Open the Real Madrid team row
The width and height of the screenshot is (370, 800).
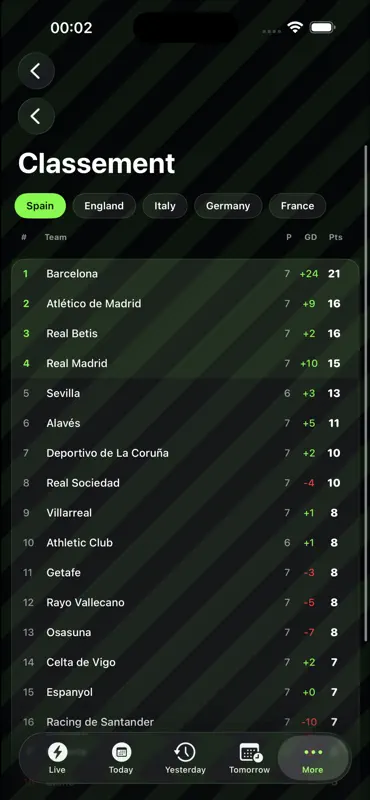pyautogui.click(x=185, y=364)
